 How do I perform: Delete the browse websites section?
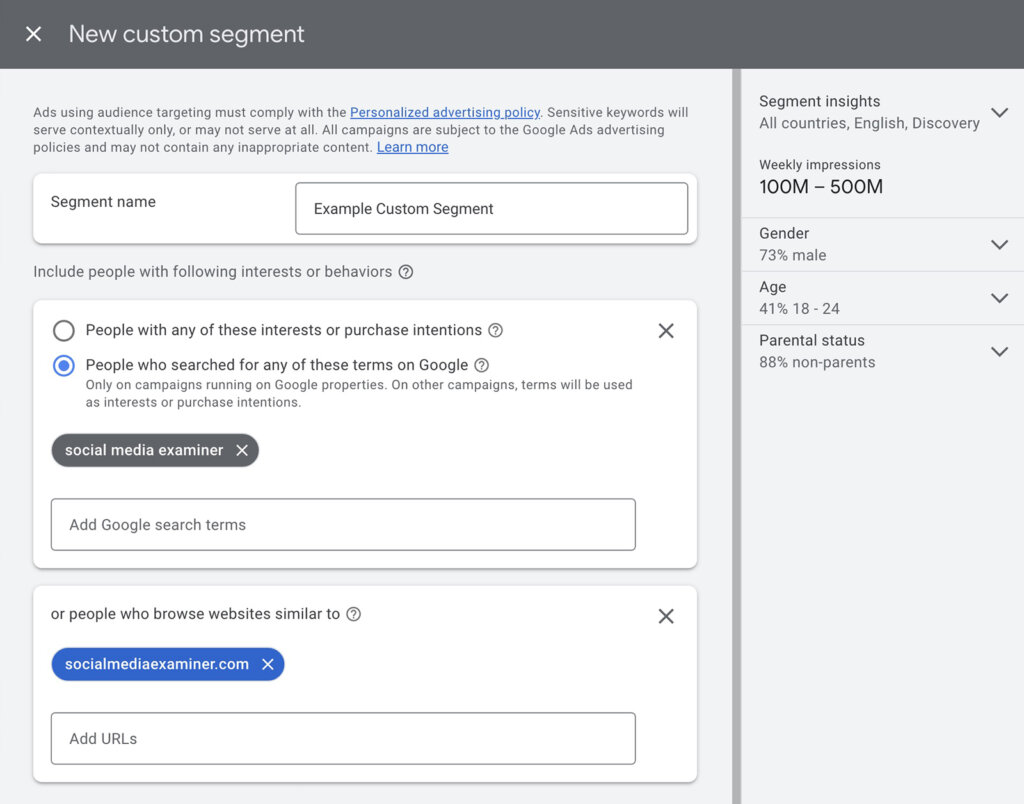click(x=666, y=616)
